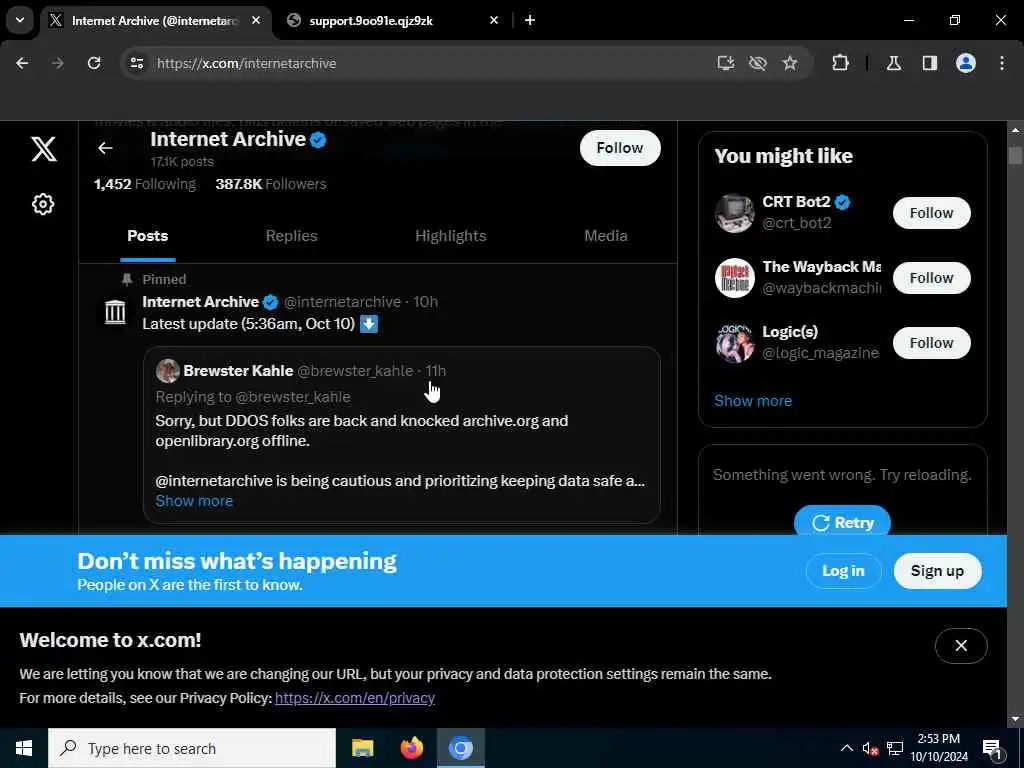Click the browser address bar URL

(247, 63)
